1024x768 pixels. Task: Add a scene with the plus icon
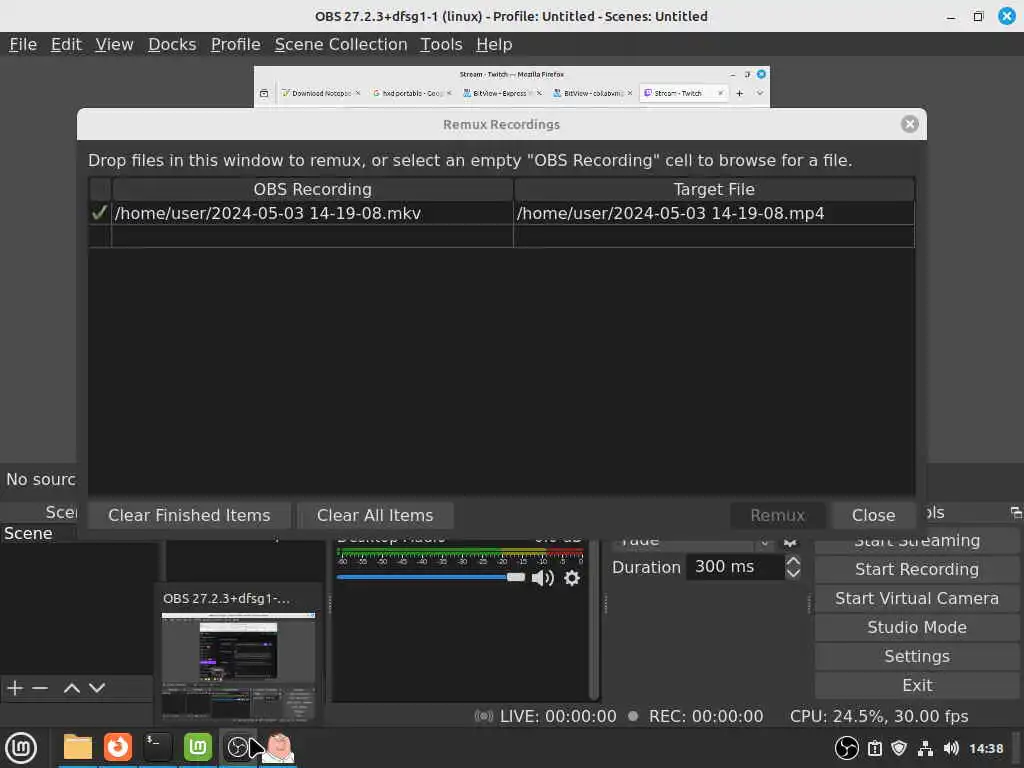[x=15, y=688]
